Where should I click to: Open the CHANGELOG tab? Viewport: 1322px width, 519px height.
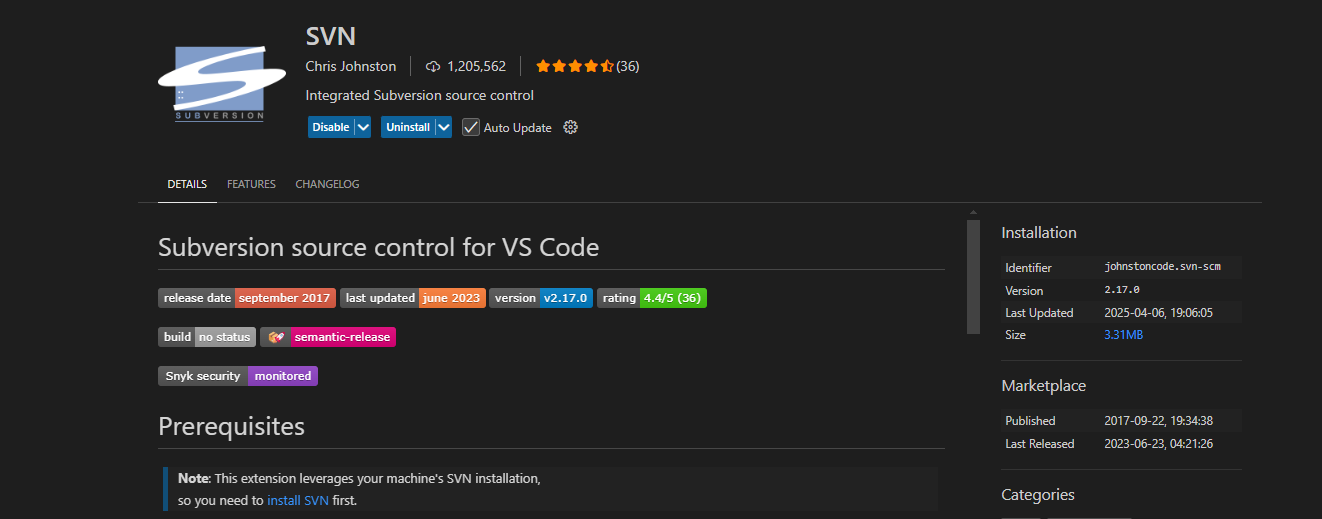(x=327, y=184)
